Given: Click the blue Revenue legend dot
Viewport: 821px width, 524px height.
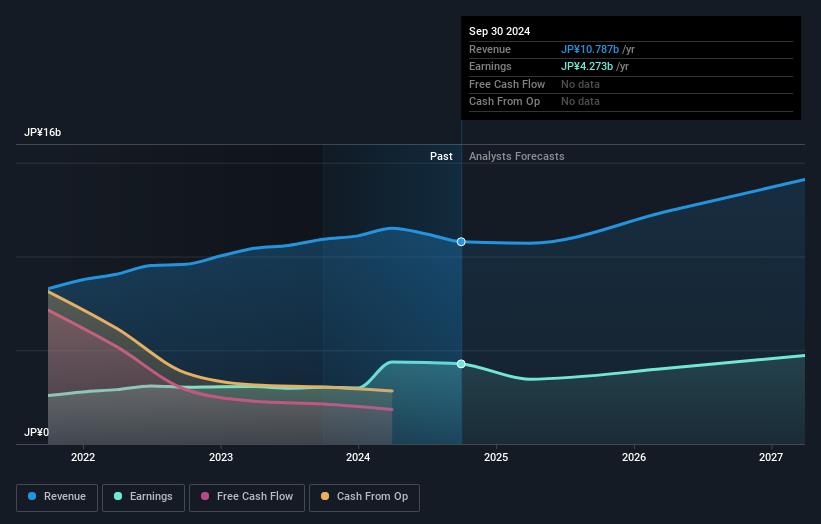Looking at the screenshot, I should point(32,496).
